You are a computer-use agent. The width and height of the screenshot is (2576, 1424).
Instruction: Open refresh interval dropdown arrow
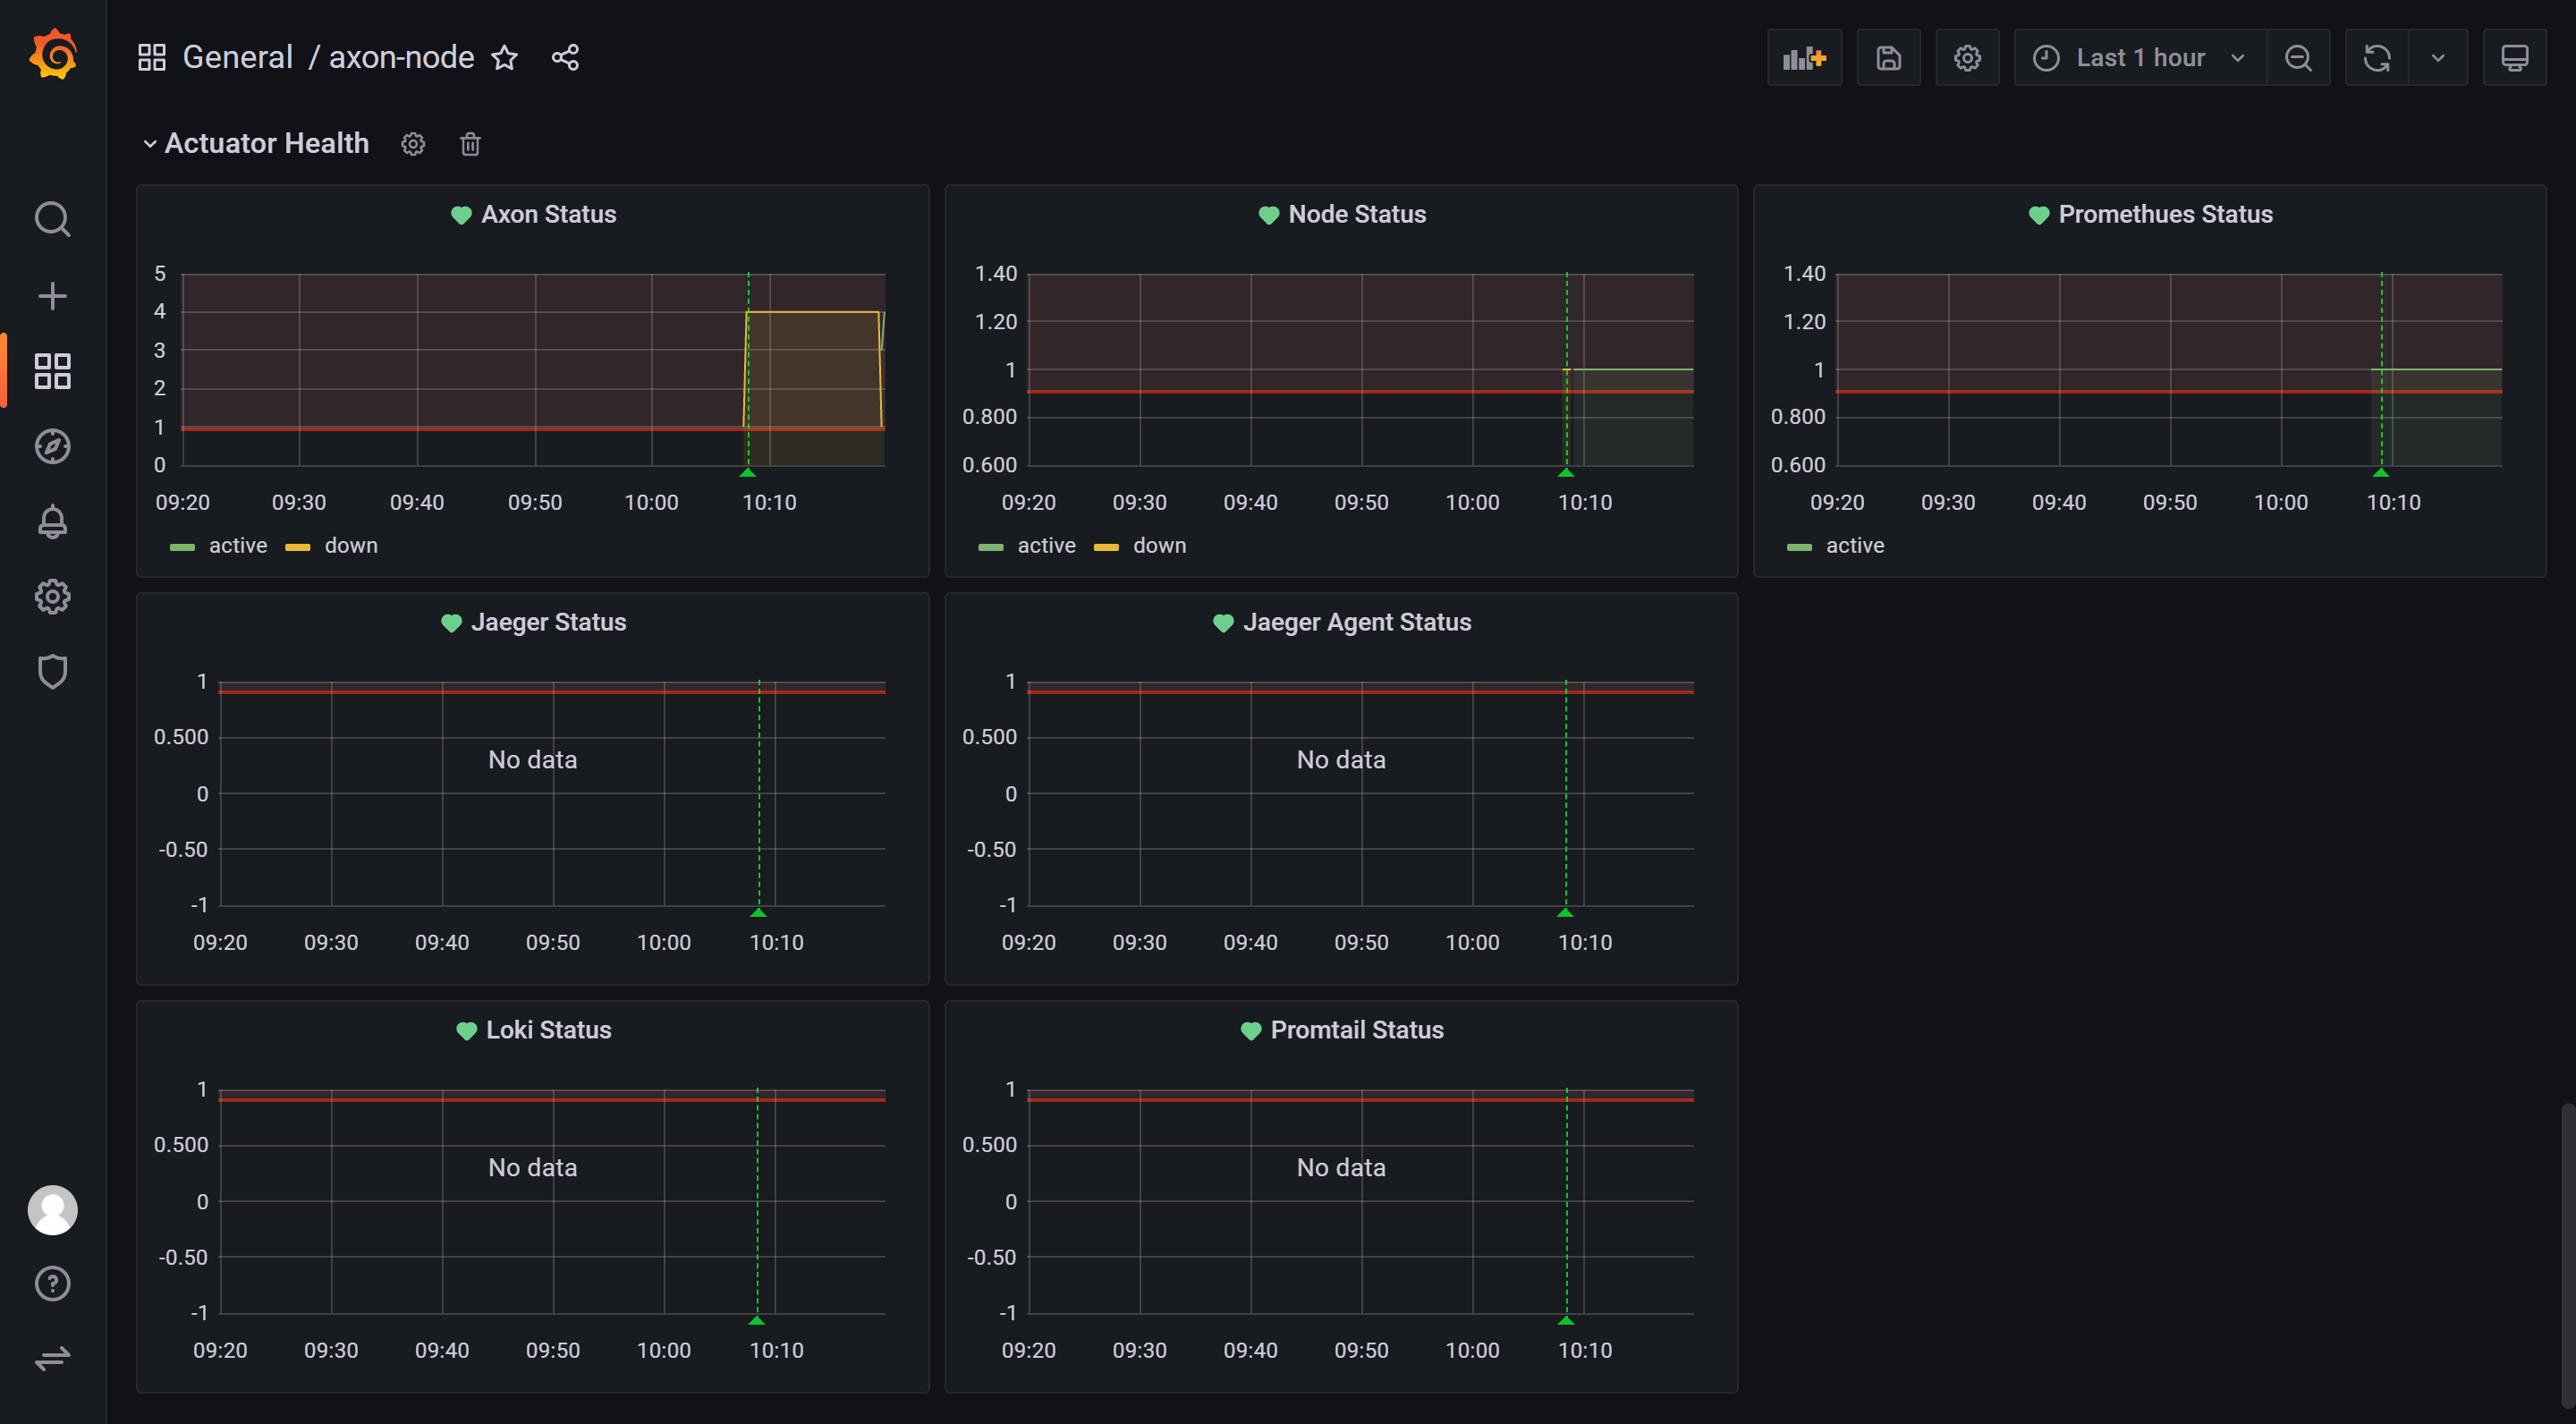point(2437,58)
